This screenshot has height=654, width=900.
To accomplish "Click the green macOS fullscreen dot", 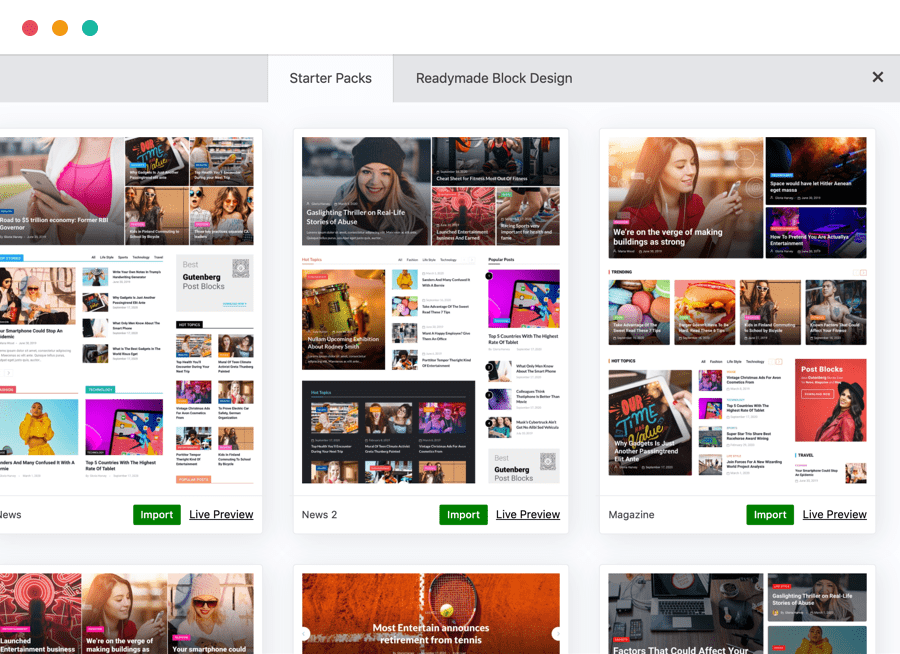I will click(90, 28).
